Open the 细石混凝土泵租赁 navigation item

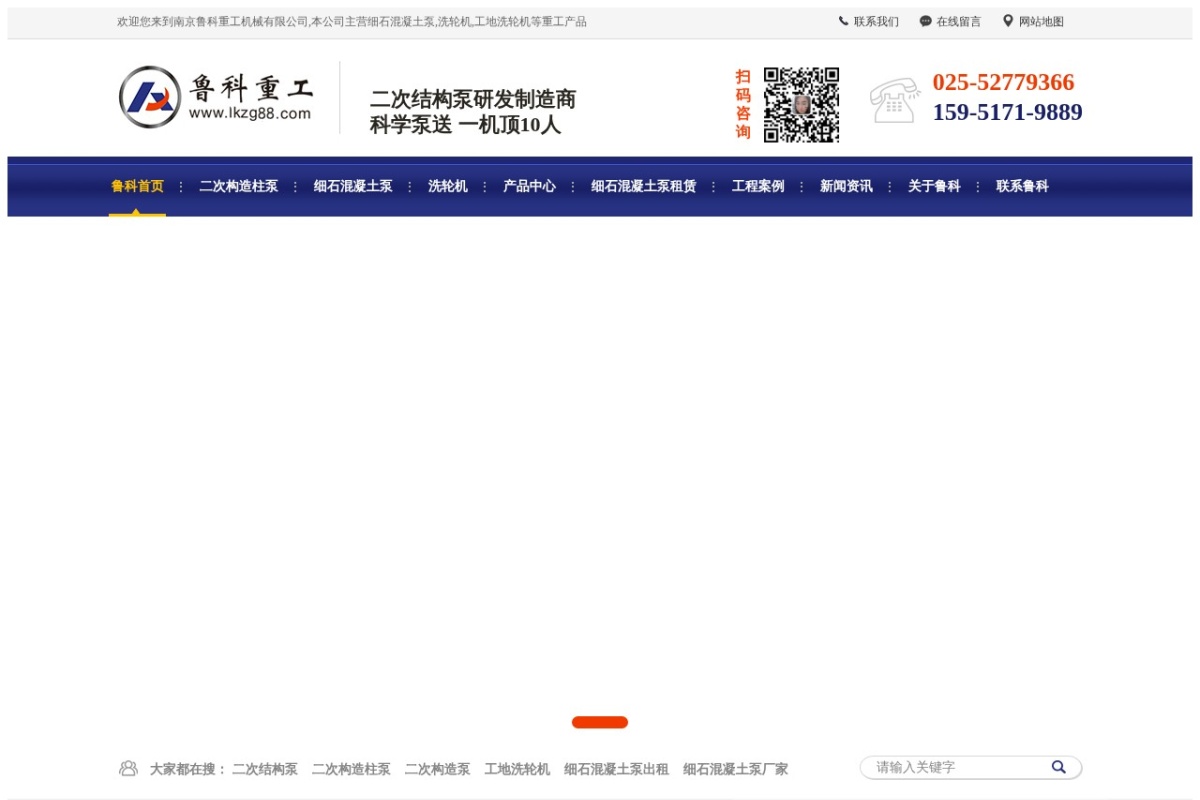point(643,186)
